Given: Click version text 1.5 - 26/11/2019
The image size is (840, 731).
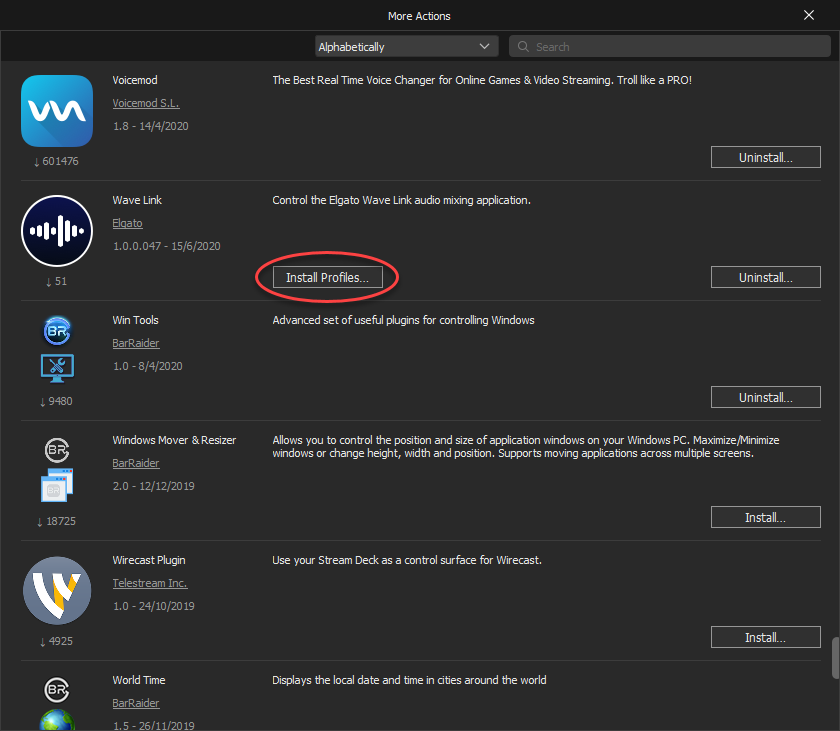Looking at the screenshot, I should coord(153,726).
